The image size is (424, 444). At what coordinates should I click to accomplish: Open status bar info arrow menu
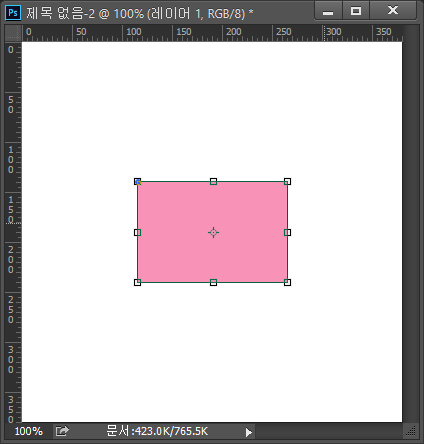pyautogui.click(x=249, y=432)
